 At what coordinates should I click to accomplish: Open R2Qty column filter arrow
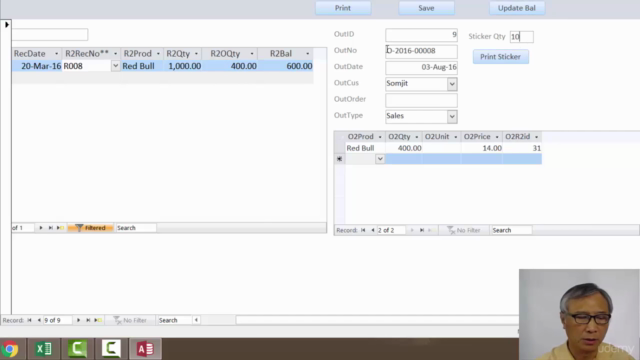pyautogui.click(x=196, y=54)
